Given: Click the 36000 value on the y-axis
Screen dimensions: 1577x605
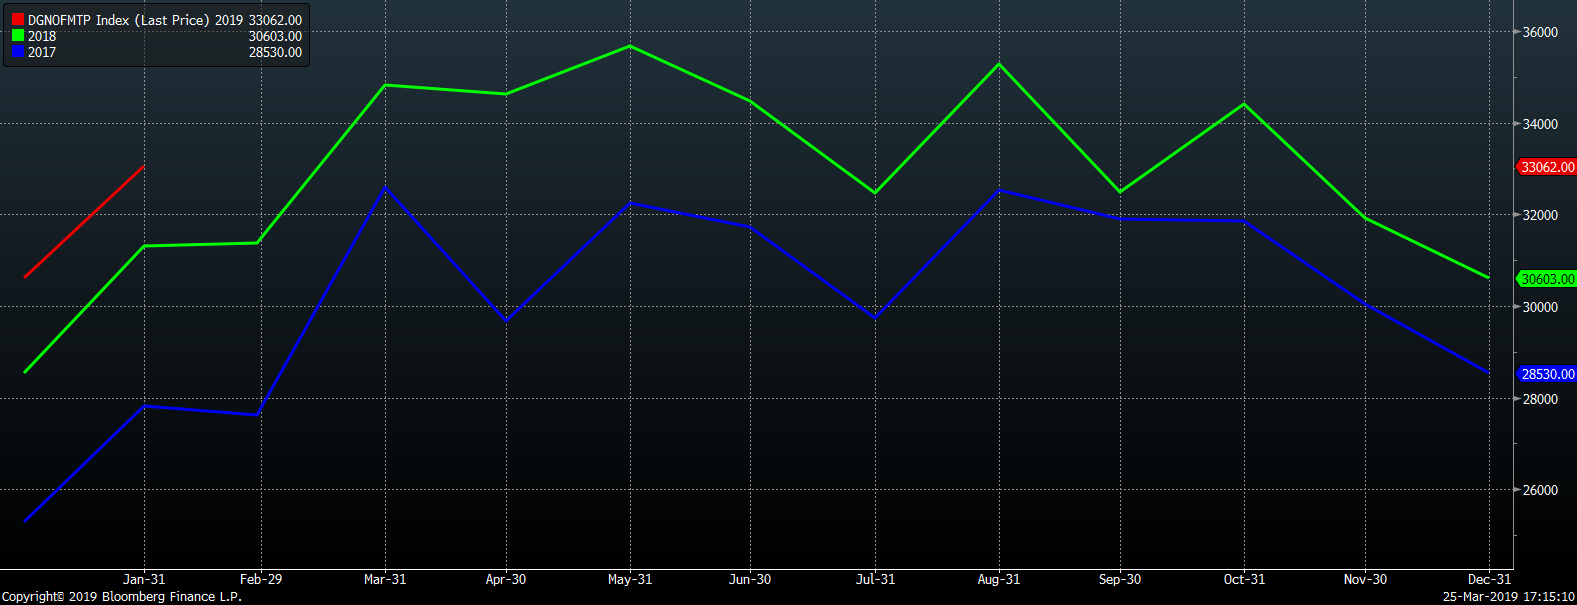Looking at the screenshot, I should [1540, 32].
